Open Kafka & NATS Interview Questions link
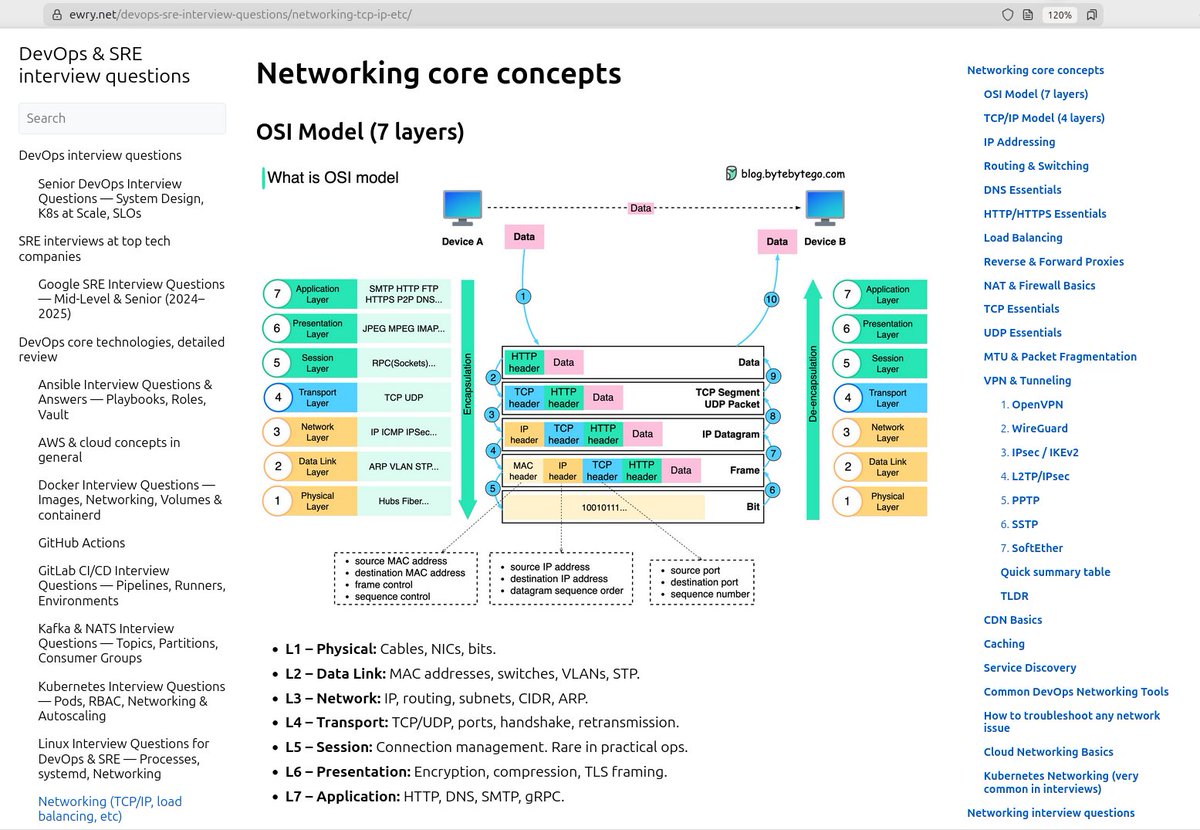The width and height of the screenshot is (1200, 830). pyautogui.click(x=128, y=643)
